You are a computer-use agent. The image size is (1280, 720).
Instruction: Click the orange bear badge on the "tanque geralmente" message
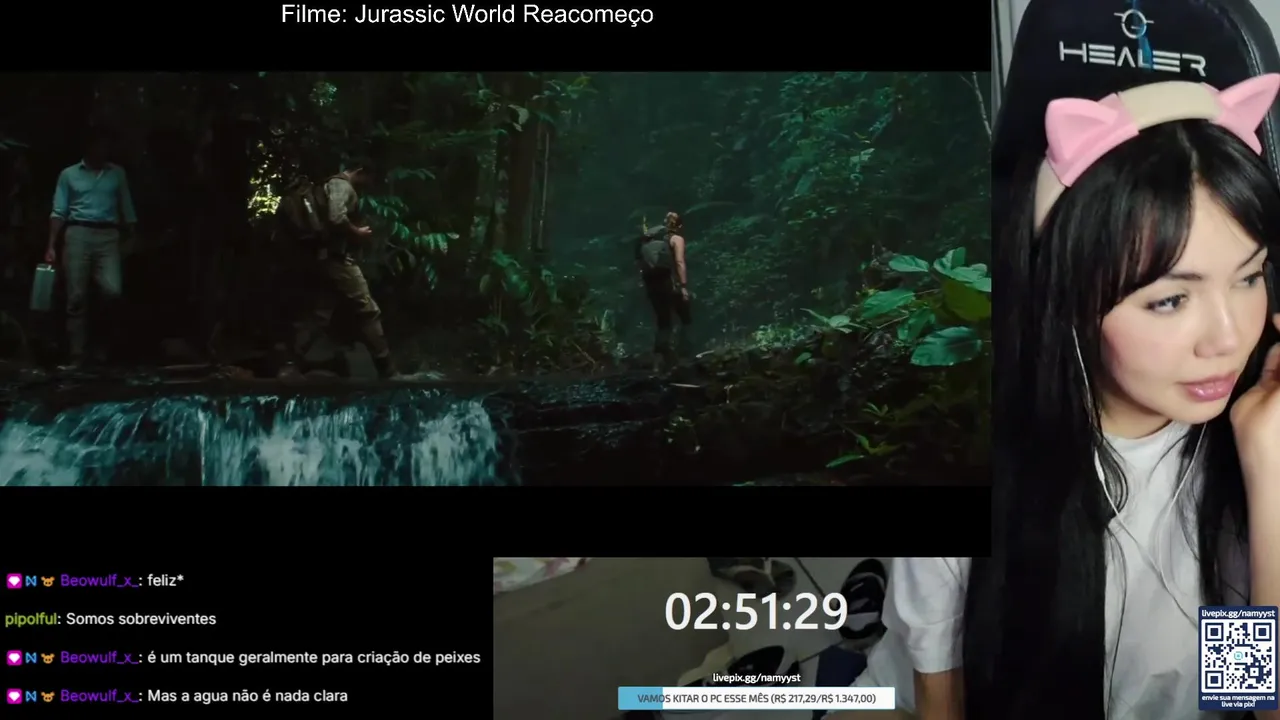click(x=47, y=658)
